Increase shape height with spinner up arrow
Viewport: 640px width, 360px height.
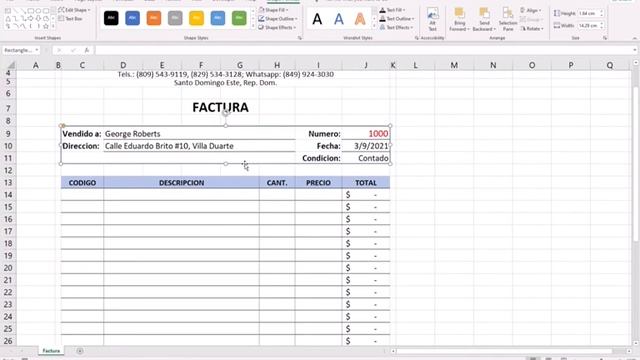coord(602,12)
